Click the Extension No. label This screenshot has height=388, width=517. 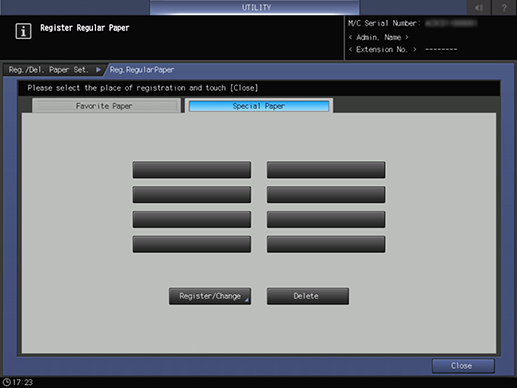pyautogui.click(x=382, y=49)
